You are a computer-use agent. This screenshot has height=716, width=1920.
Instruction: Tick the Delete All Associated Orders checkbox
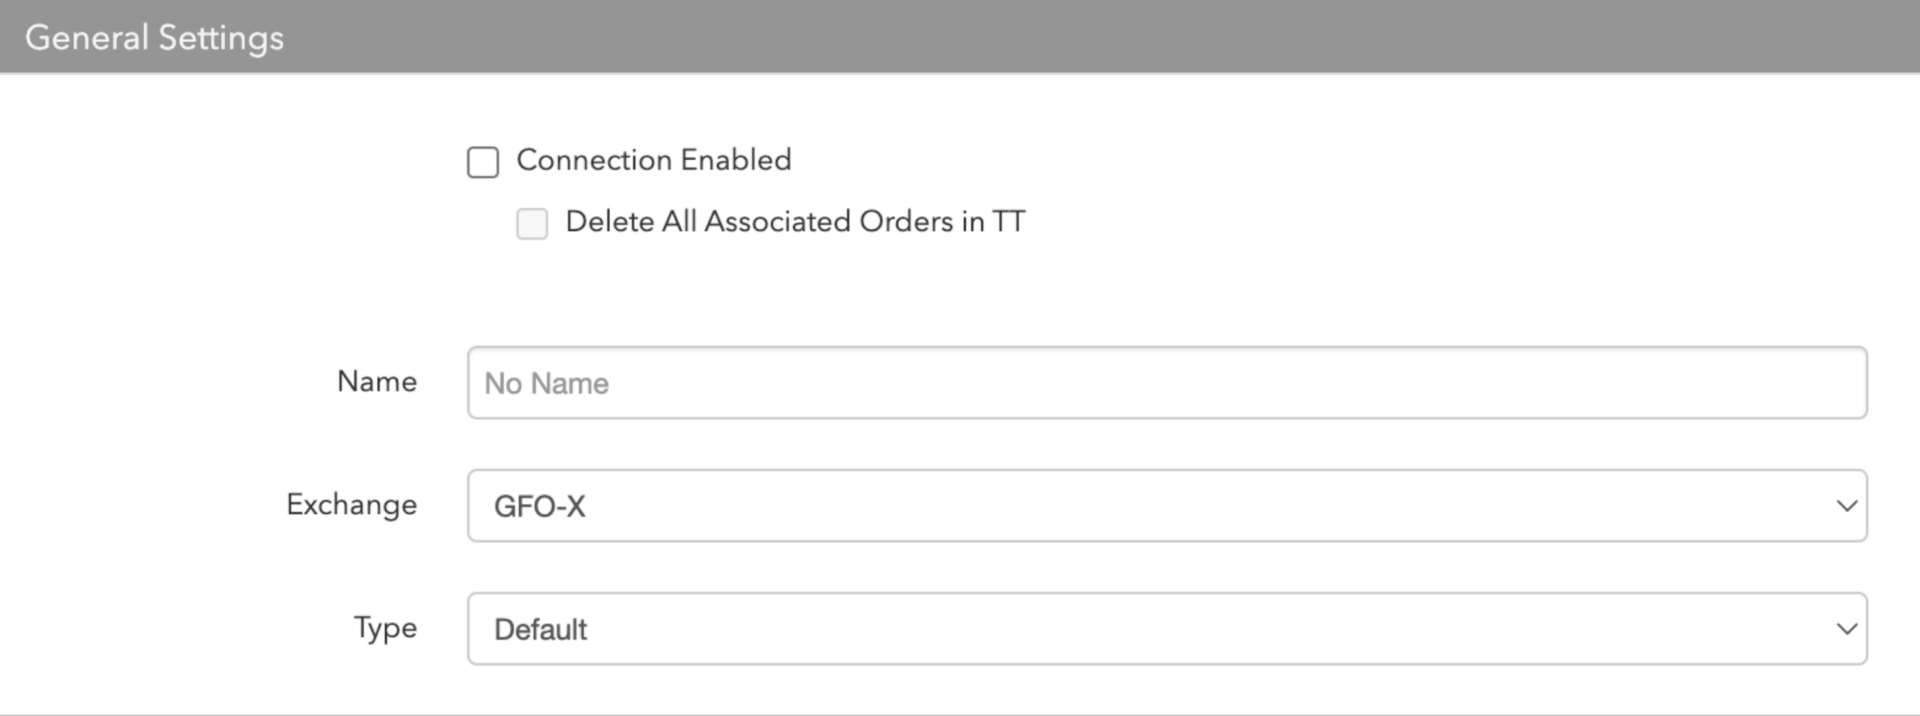tap(532, 223)
